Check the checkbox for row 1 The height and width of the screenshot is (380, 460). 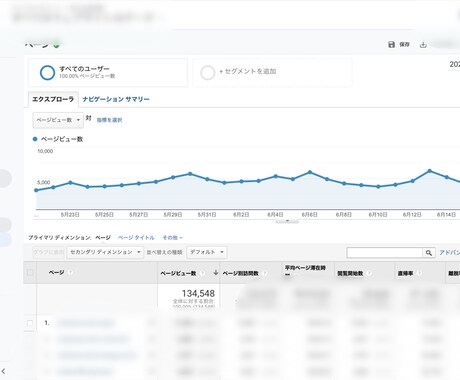(x=30, y=323)
